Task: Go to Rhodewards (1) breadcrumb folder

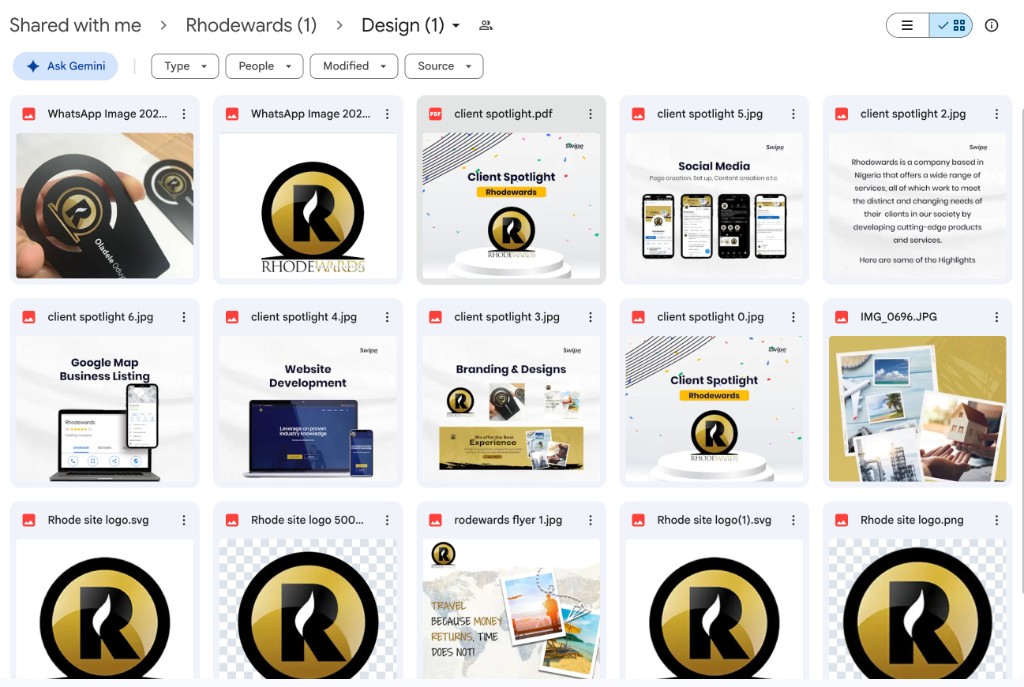Action: coord(251,25)
